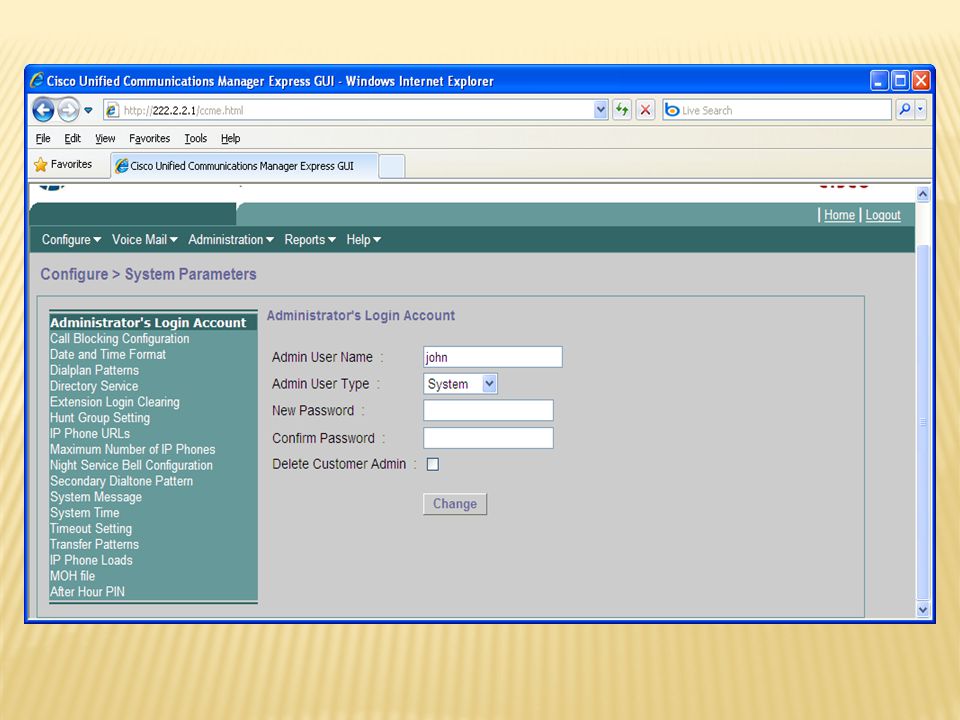Open the address bar history dropdown
The width and height of the screenshot is (960, 720).
pyautogui.click(x=601, y=110)
